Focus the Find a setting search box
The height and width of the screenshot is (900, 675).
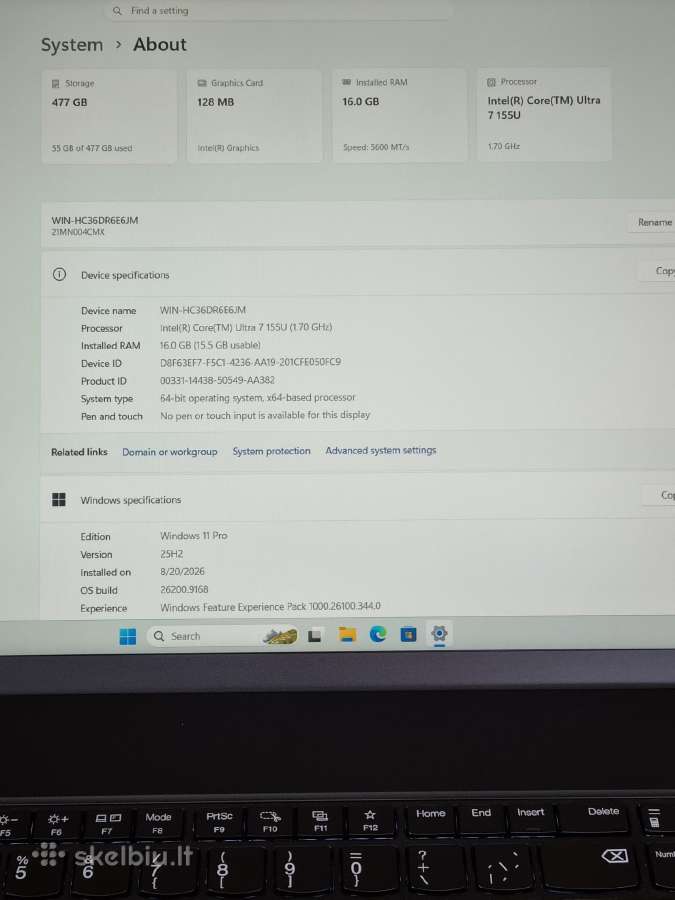point(278,11)
